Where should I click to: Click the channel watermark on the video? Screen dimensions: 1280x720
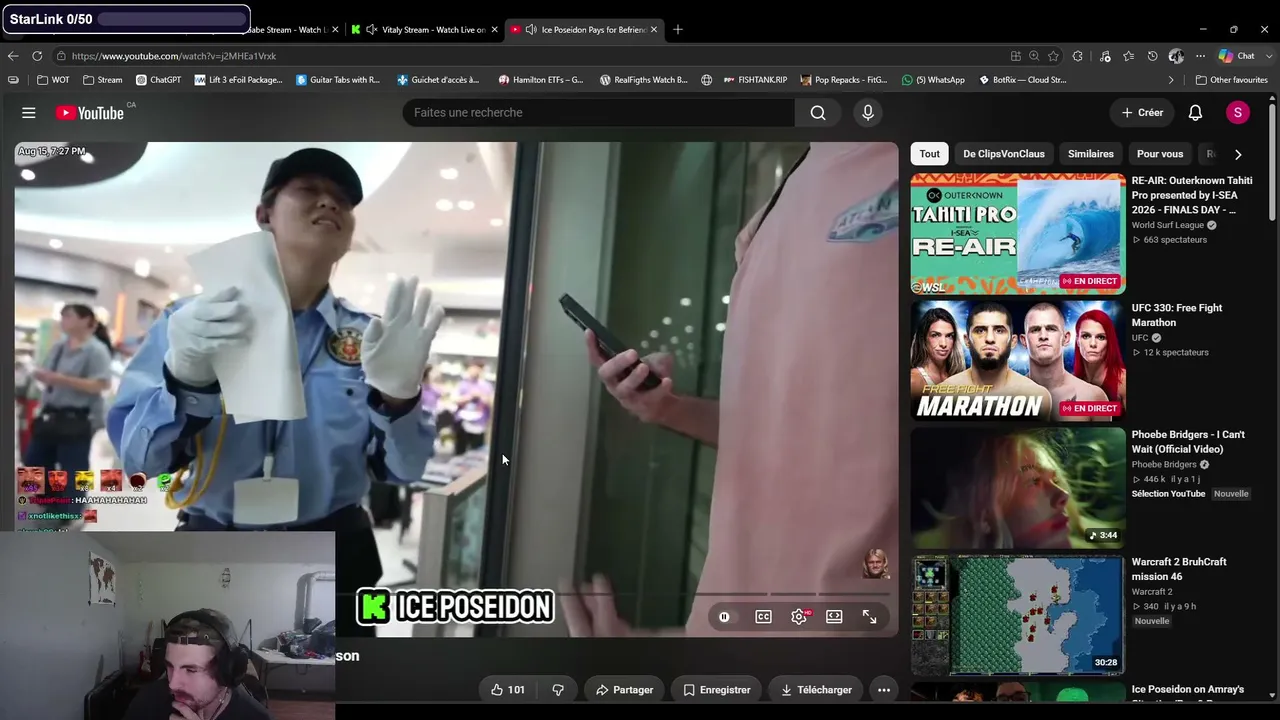875,564
